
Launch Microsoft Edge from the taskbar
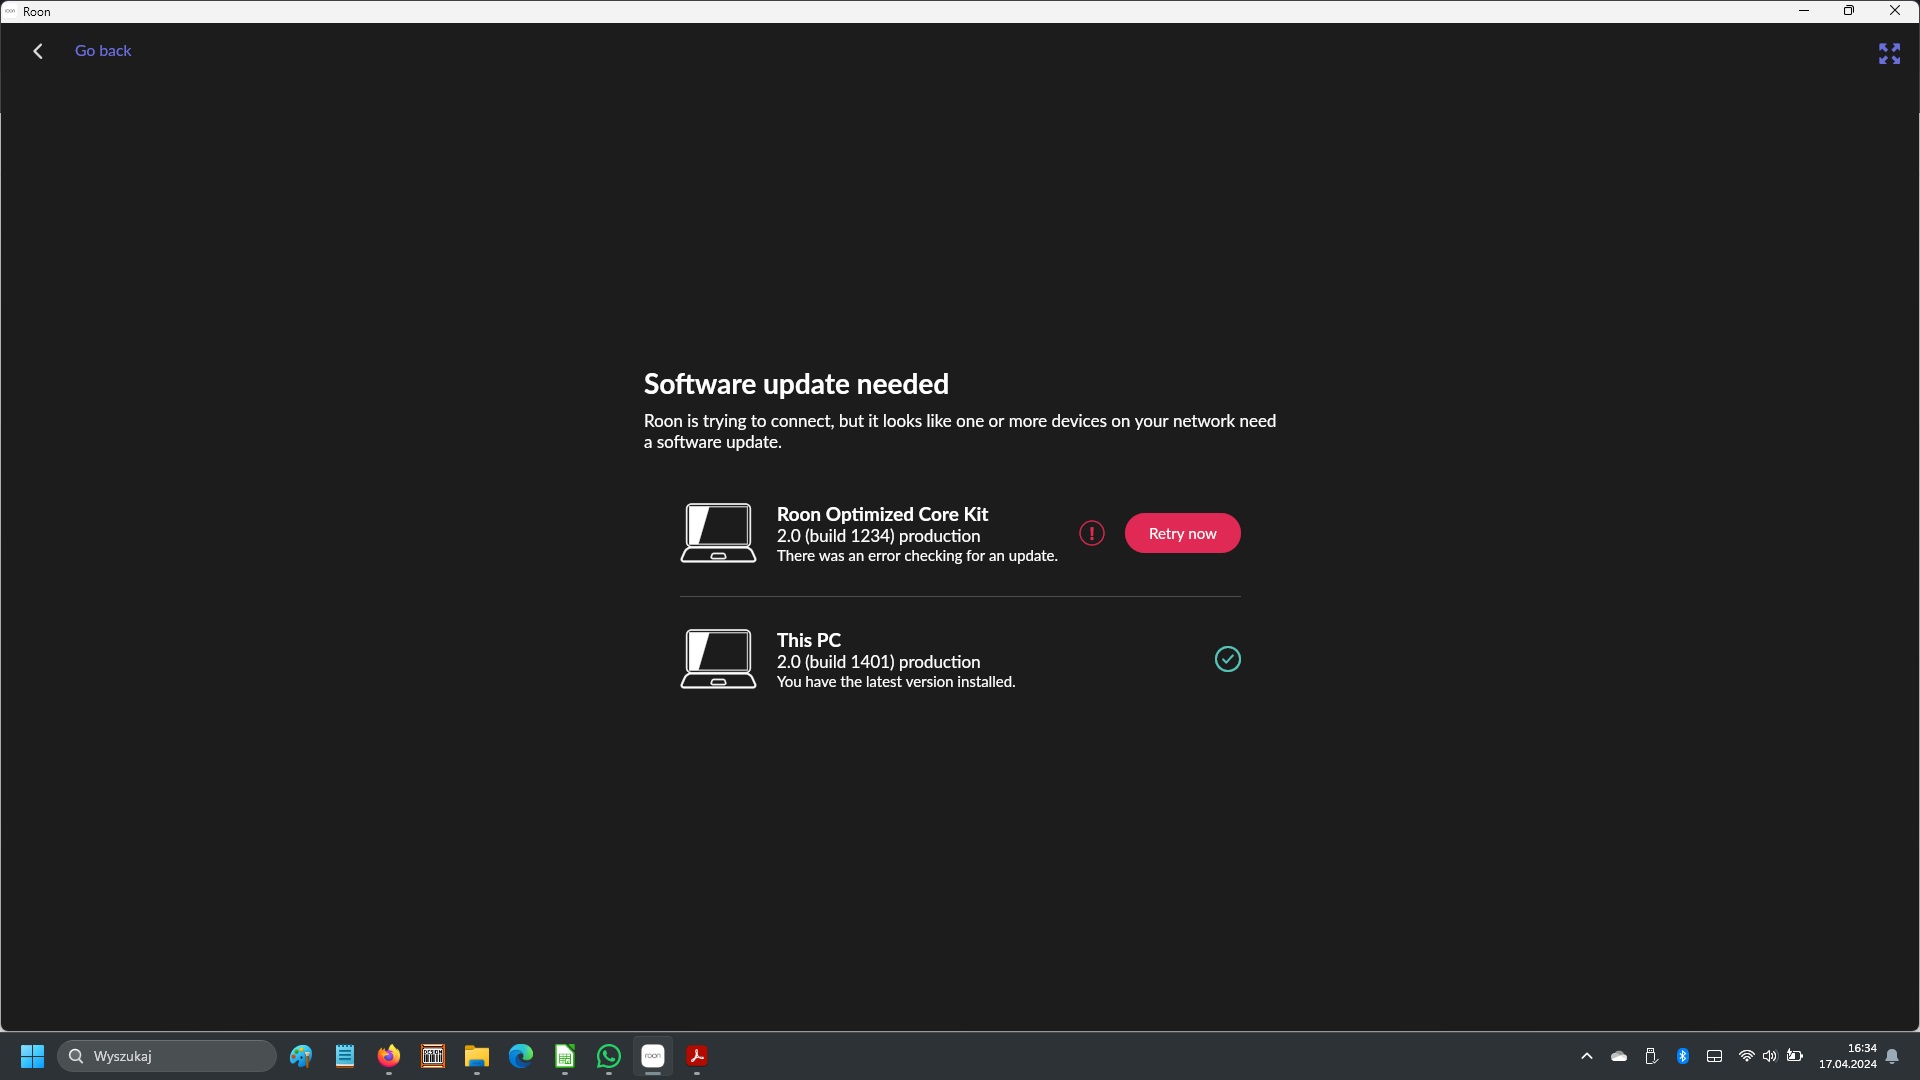[521, 1056]
